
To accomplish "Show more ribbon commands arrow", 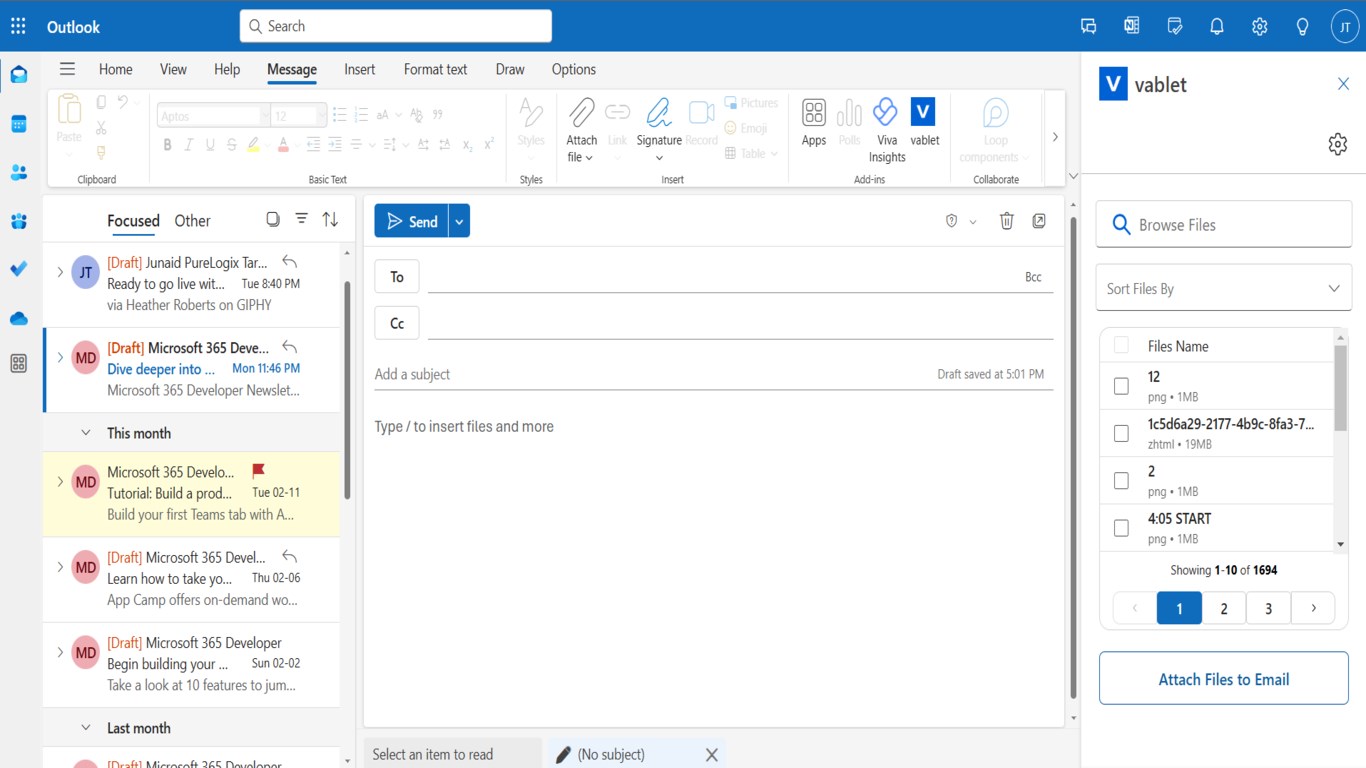I will [1055, 137].
